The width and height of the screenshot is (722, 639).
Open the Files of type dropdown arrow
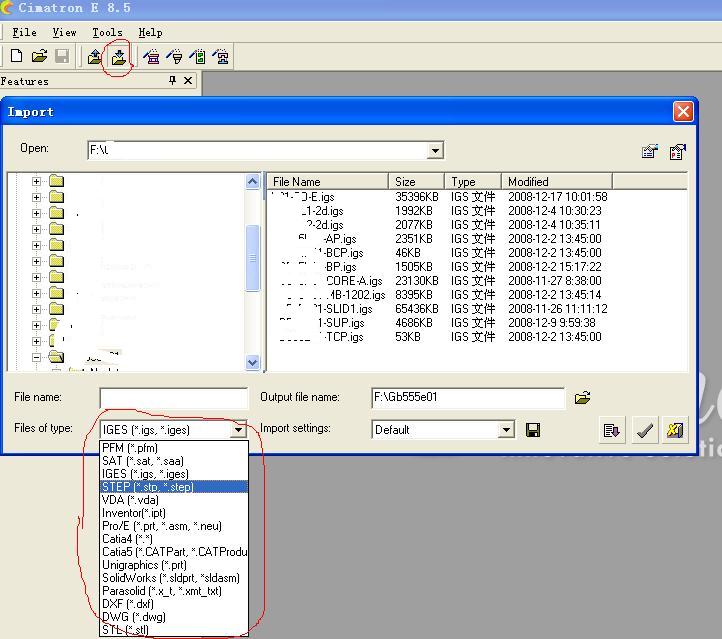238,430
